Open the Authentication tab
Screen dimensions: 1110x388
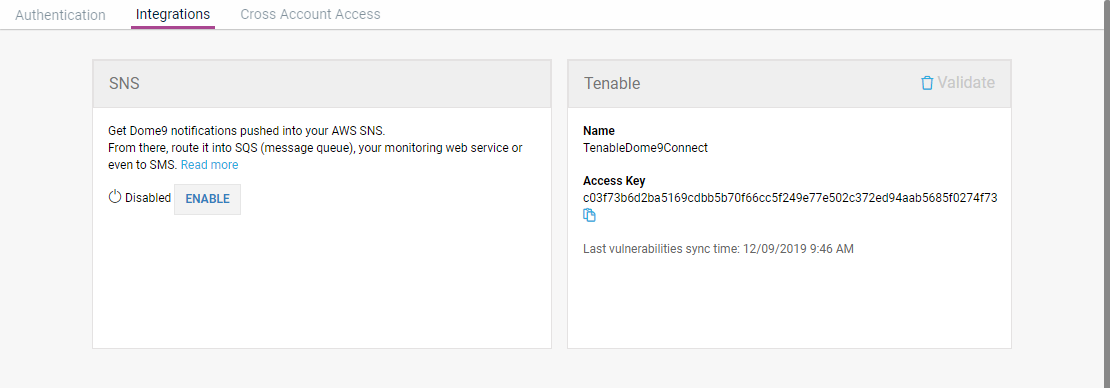pos(60,14)
